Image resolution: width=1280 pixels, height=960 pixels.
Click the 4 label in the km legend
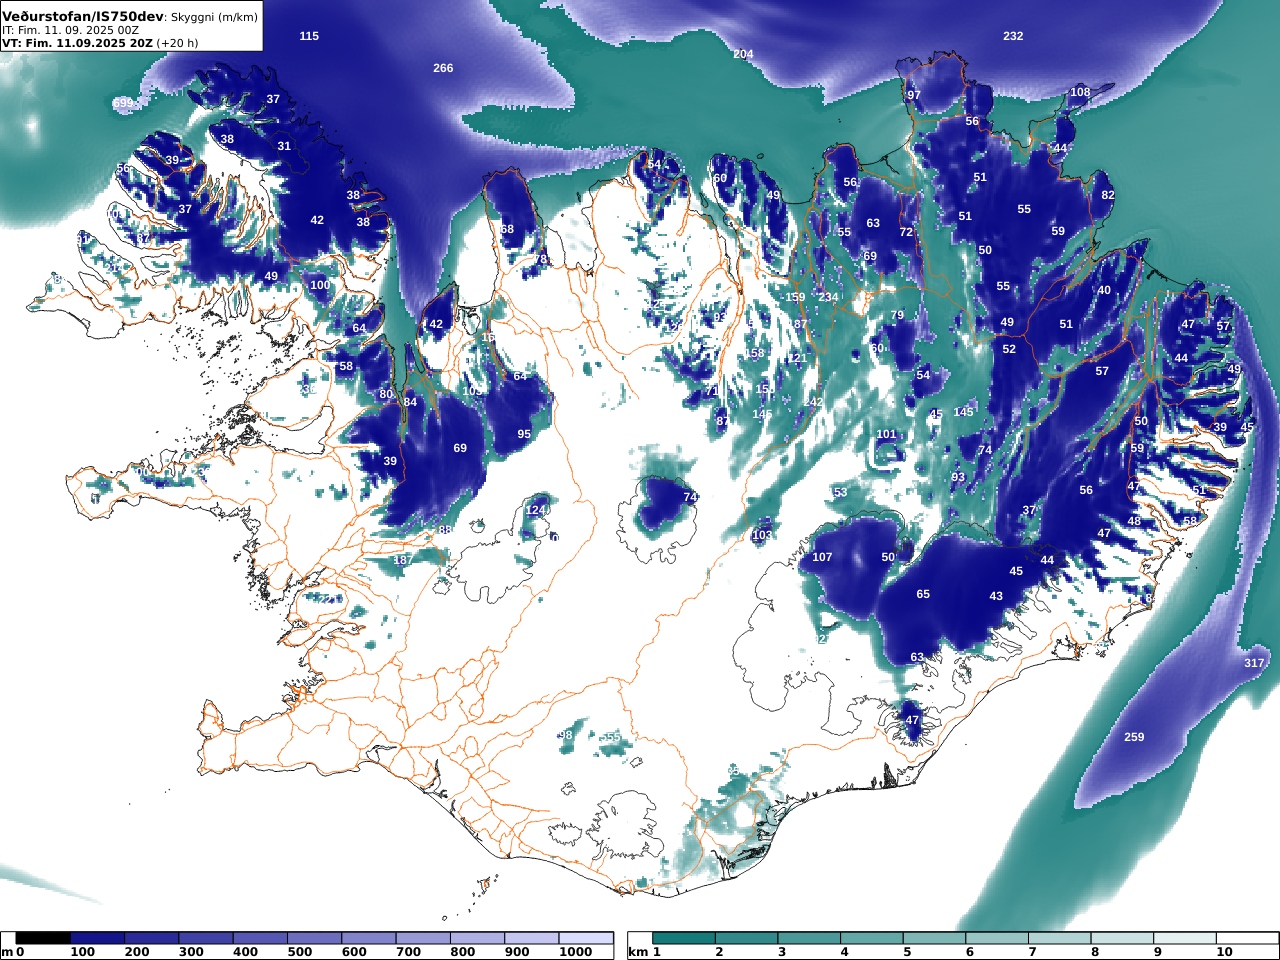(844, 952)
